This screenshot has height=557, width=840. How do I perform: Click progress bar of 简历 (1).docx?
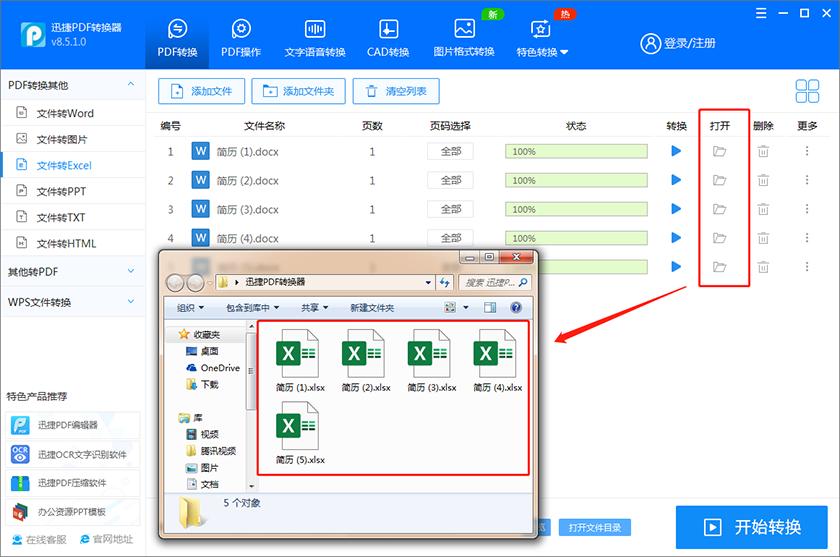[x=576, y=152]
